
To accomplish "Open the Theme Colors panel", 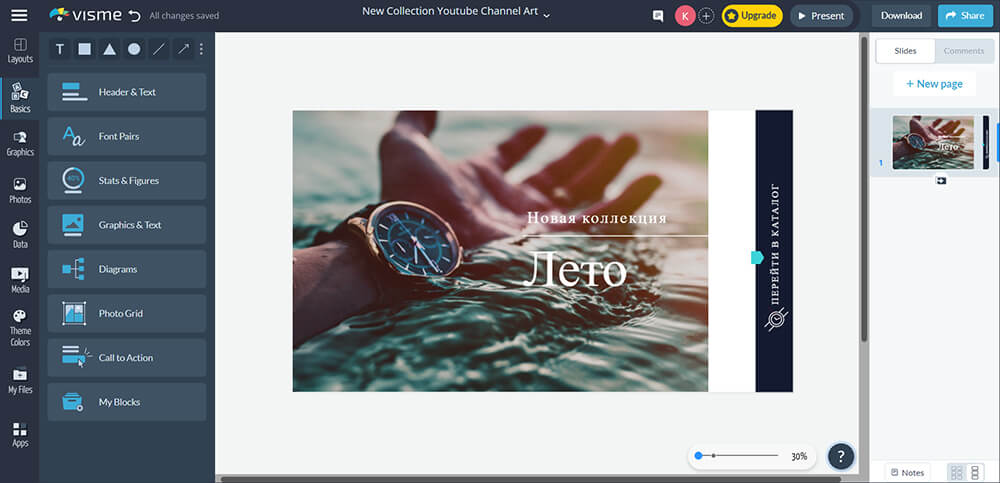I will coord(20,328).
